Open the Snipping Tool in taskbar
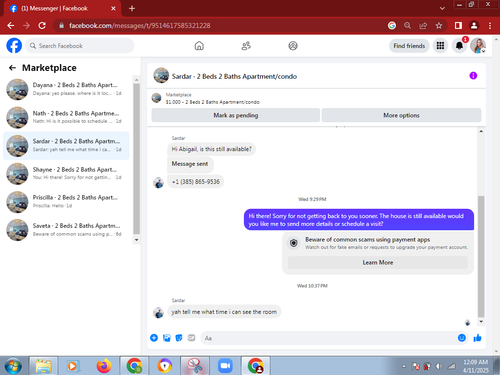 point(195,366)
